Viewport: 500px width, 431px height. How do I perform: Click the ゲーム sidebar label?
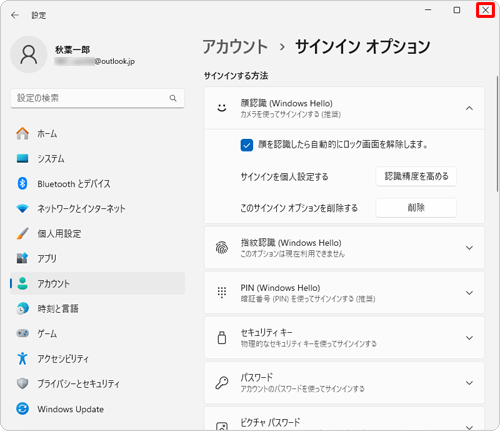[47, 333]
